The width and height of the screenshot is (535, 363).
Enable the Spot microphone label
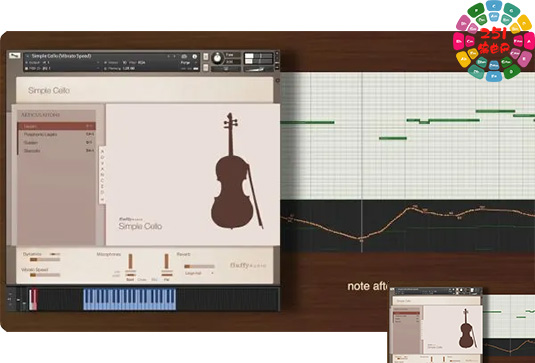[x=130, y=280]
